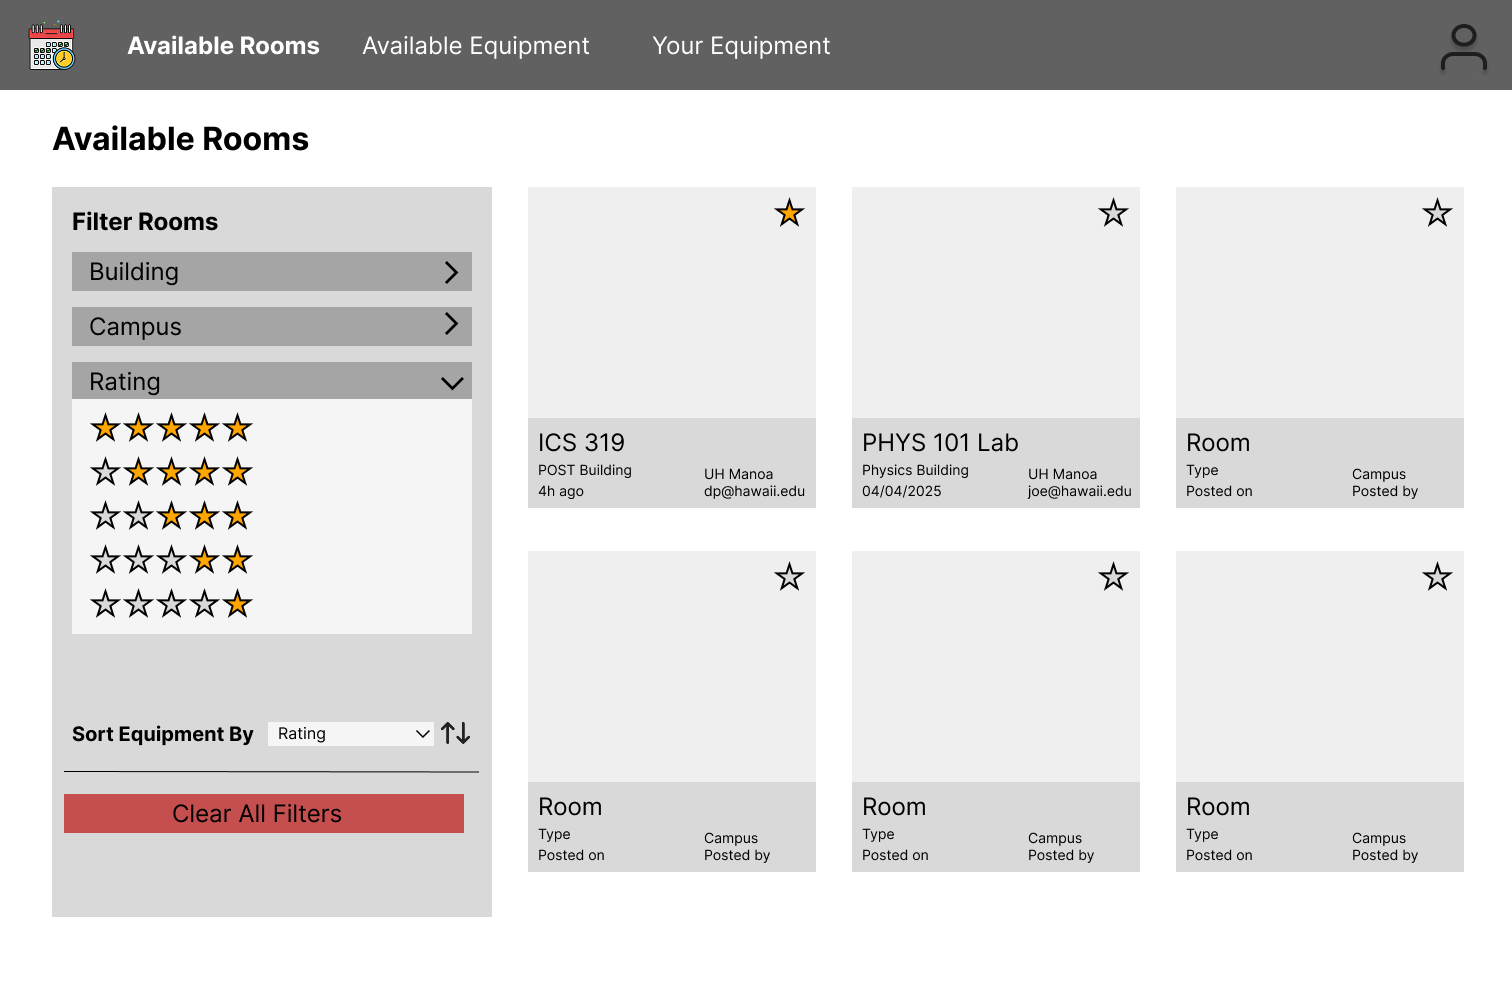Expand the Campus filter

coord(271,326)
